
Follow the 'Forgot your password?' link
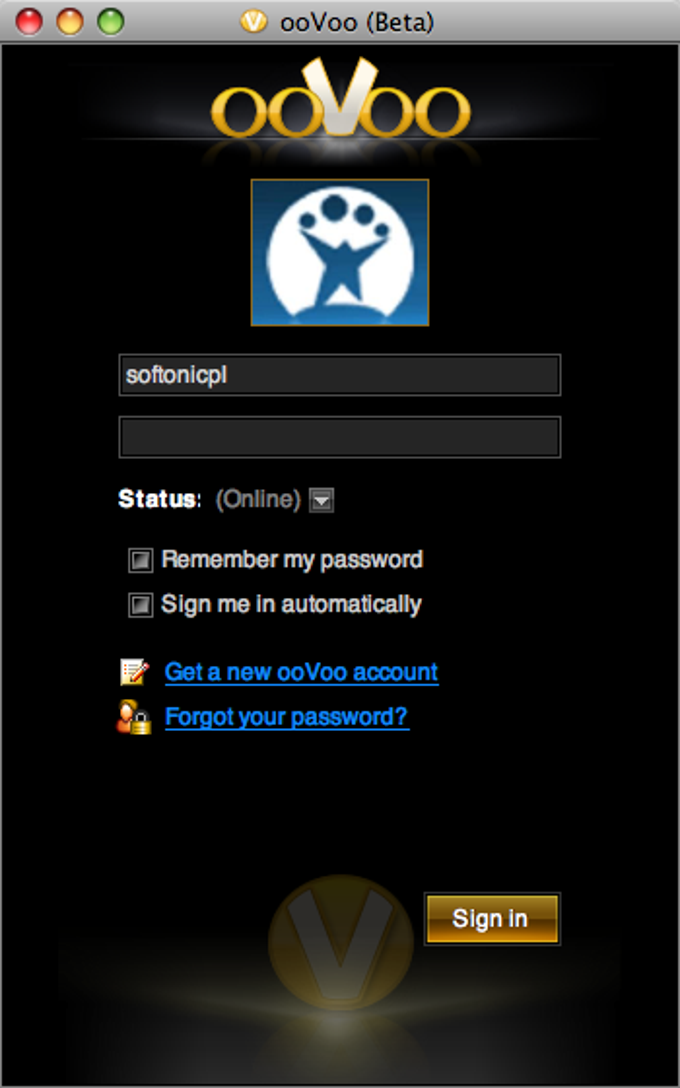point(287,717)
